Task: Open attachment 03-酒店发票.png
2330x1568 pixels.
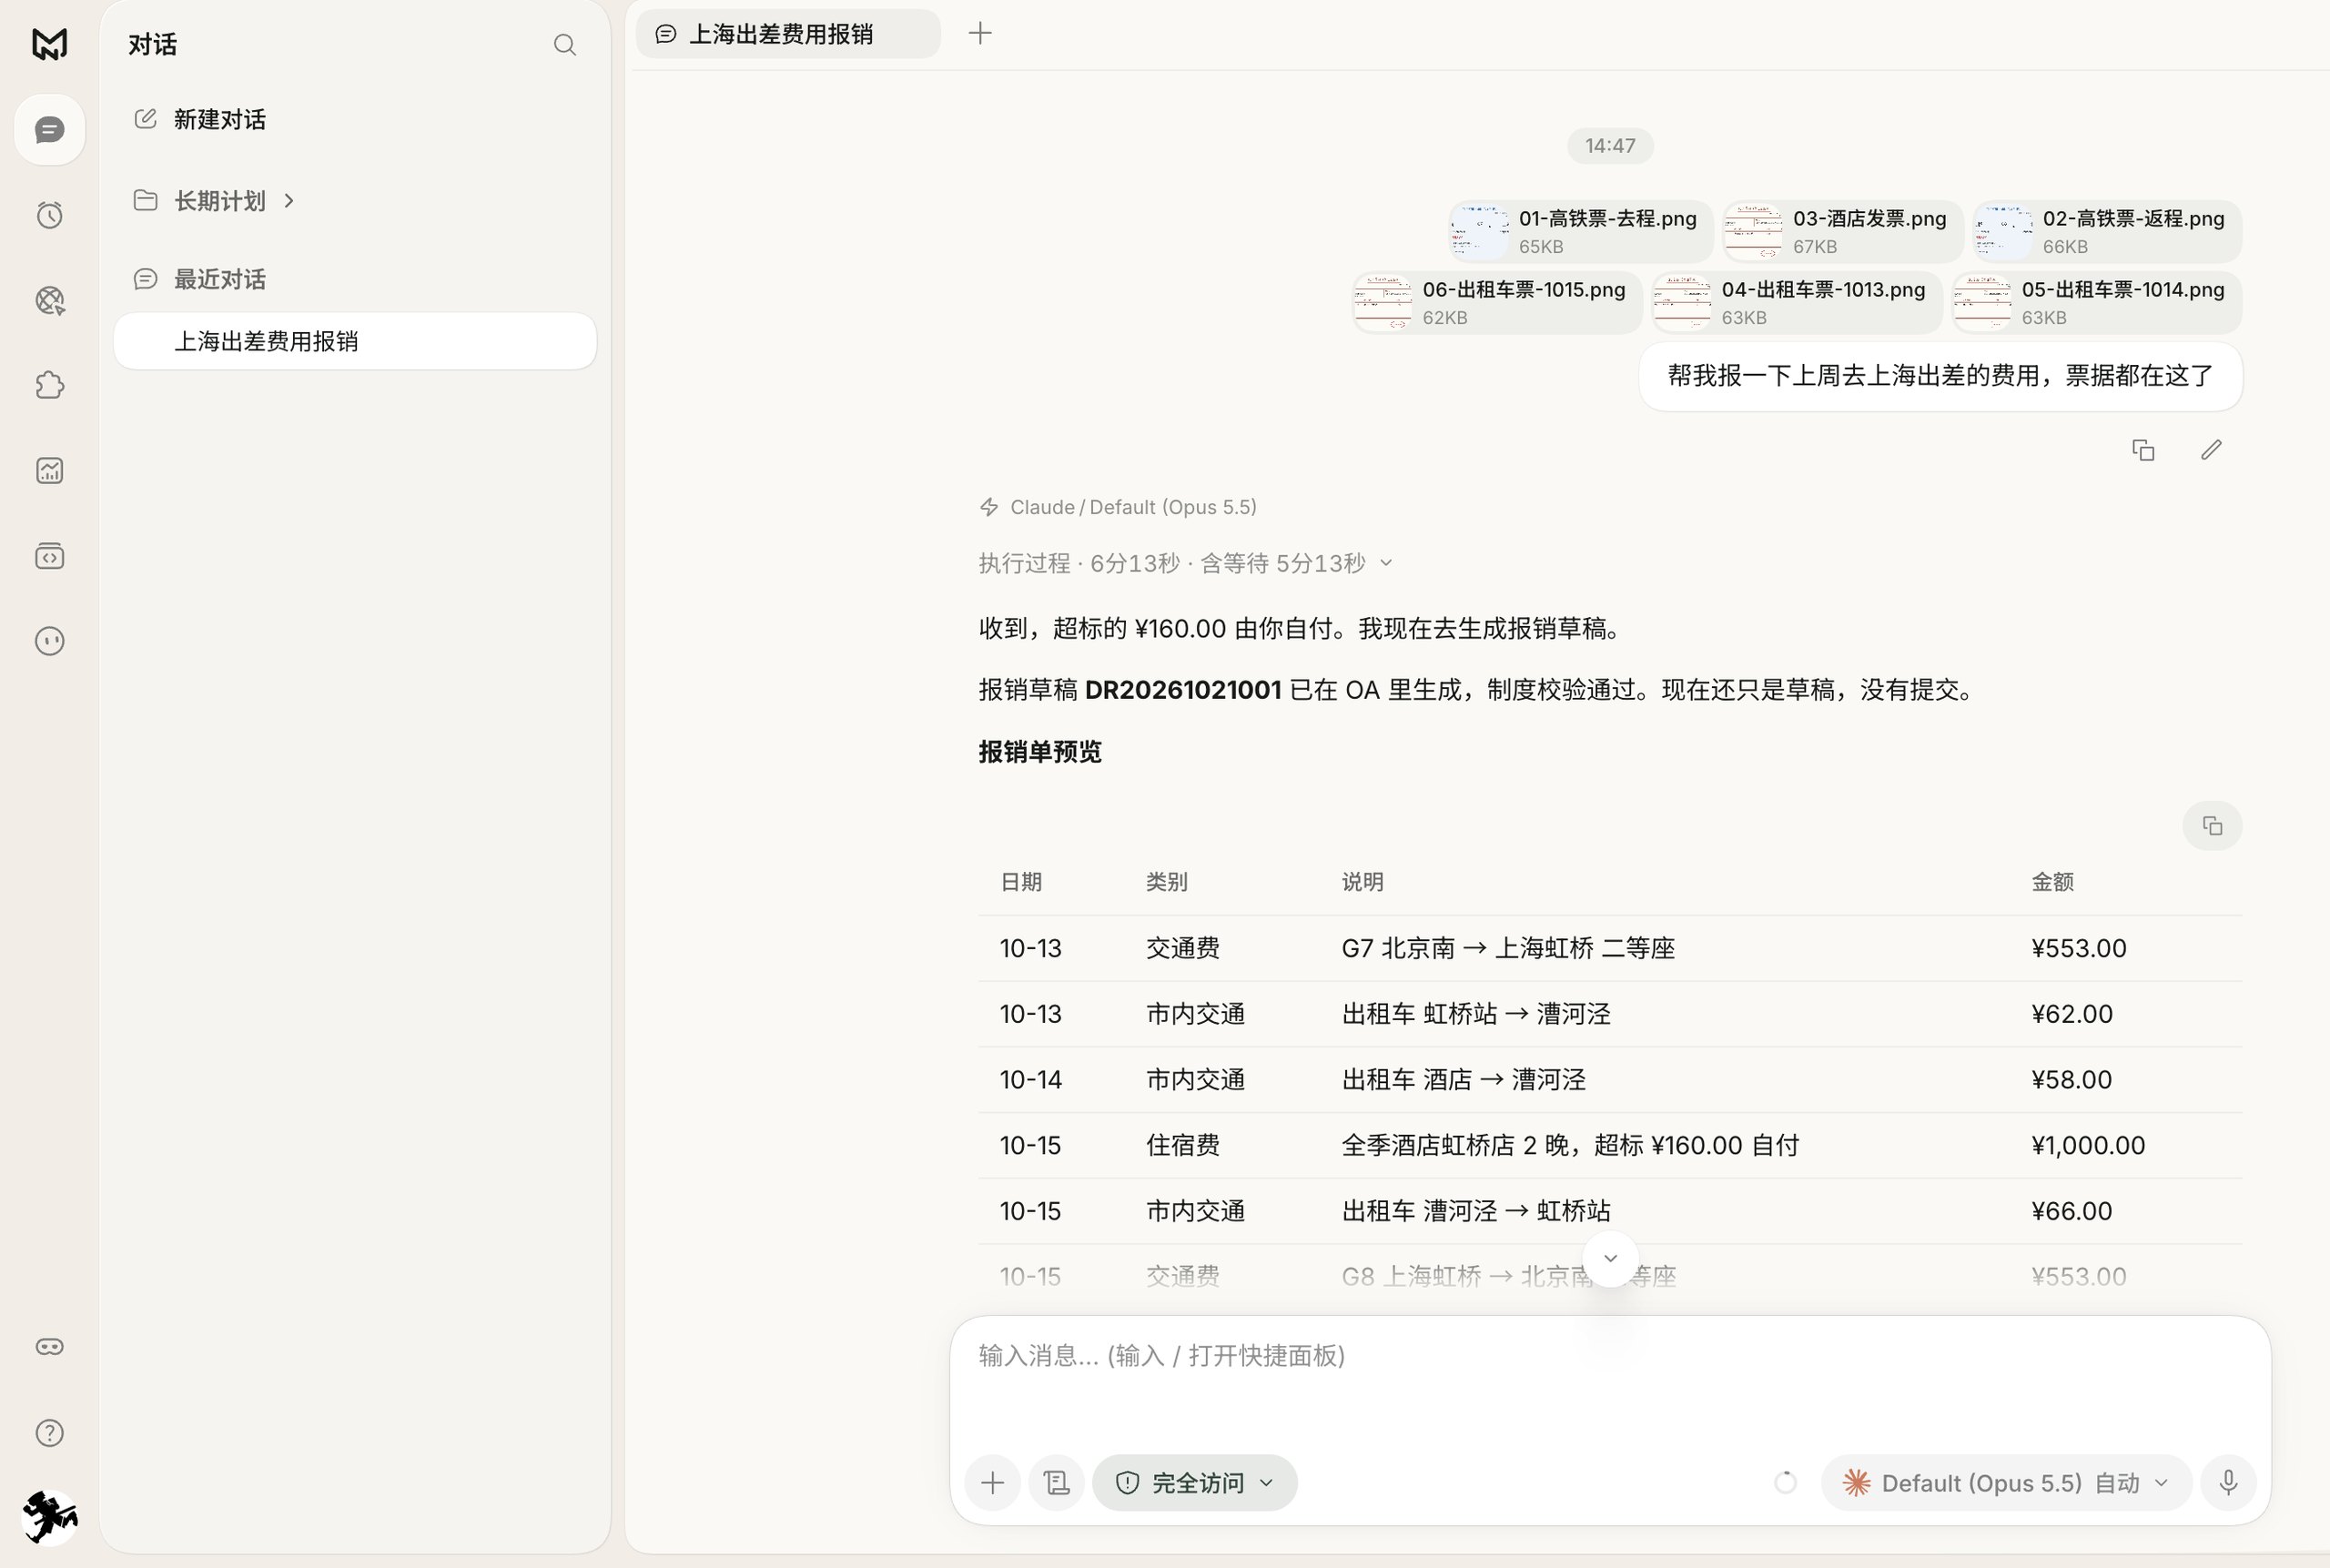Action: coord(1842,231)
